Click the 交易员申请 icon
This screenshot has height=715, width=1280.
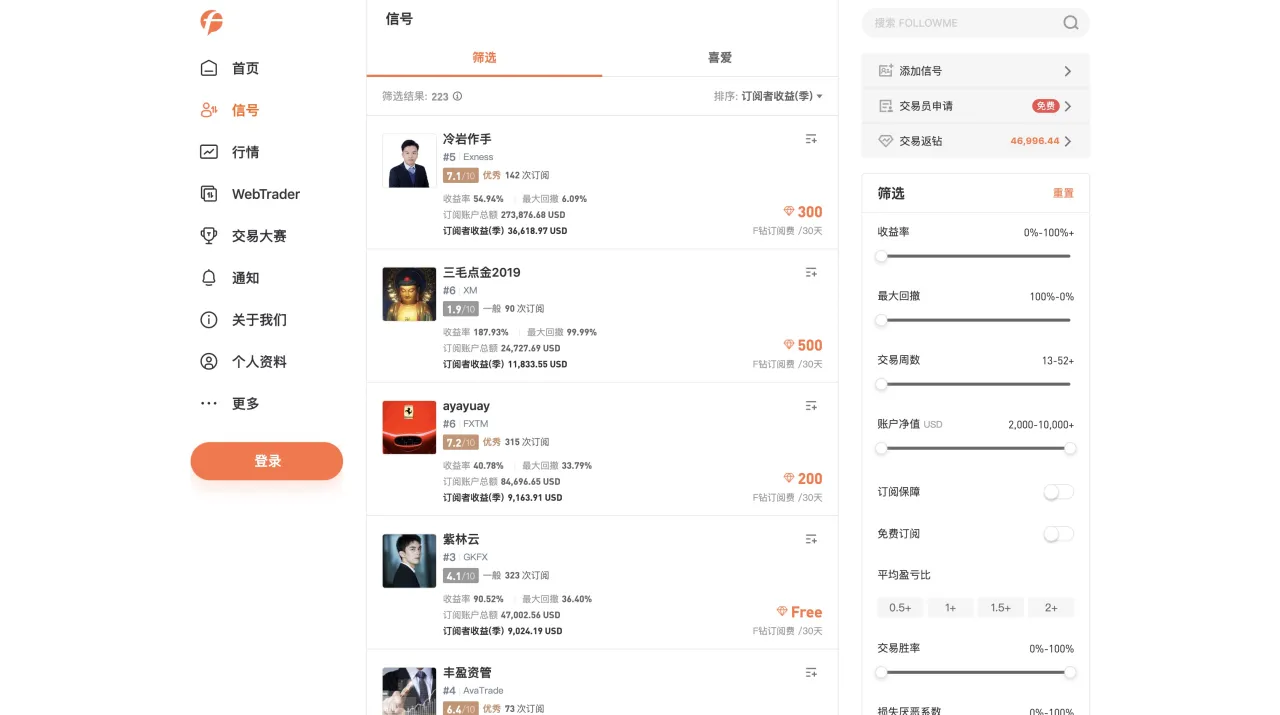(885, 106)
